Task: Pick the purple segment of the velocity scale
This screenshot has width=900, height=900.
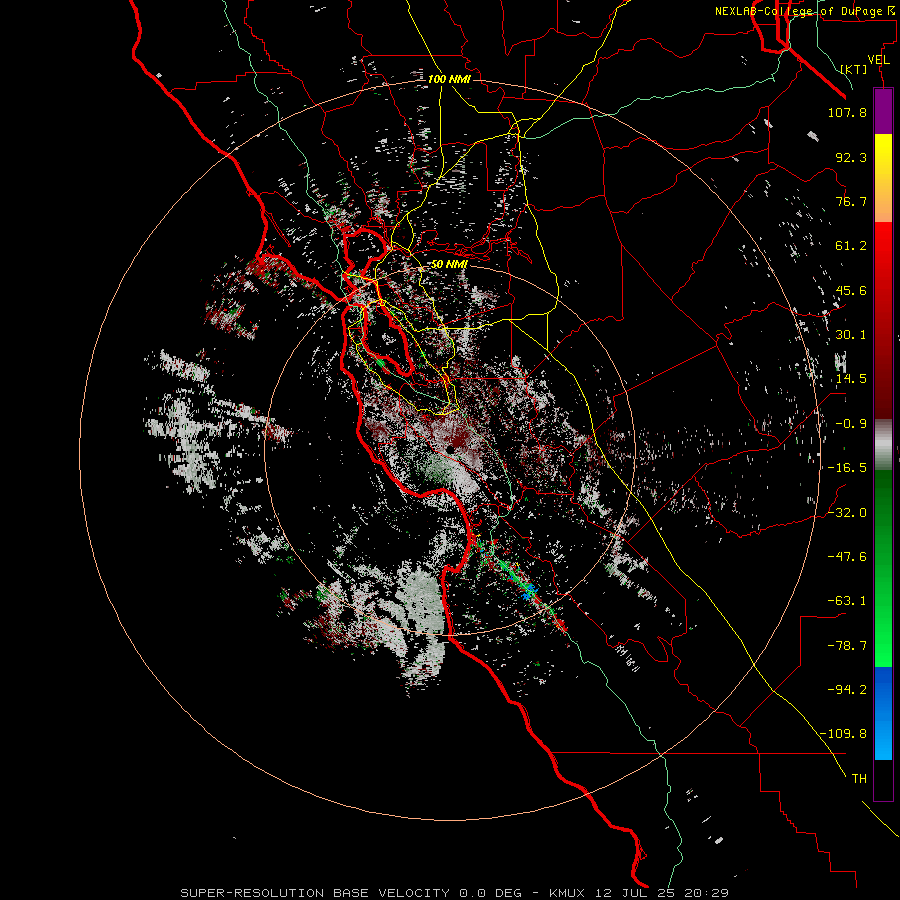Action: click(883, 112)
